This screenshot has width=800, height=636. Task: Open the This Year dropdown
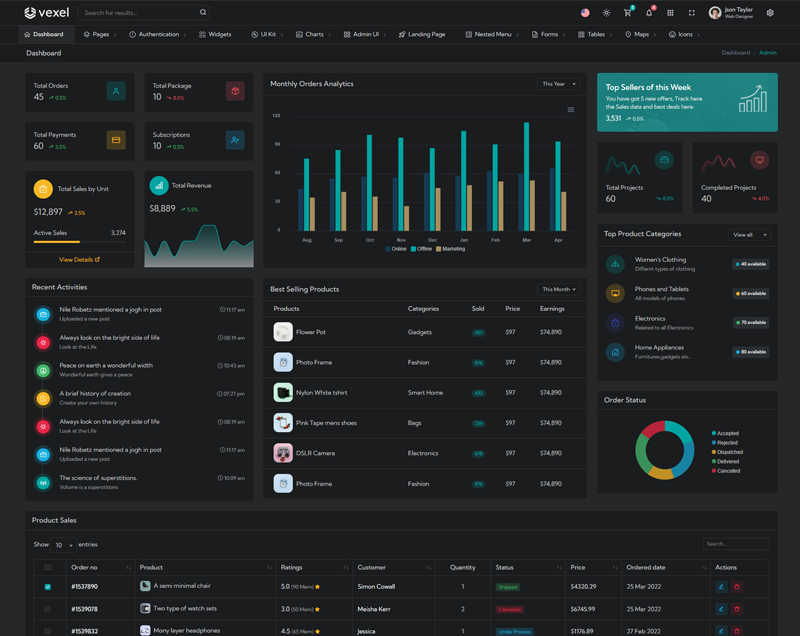[558, 84]
